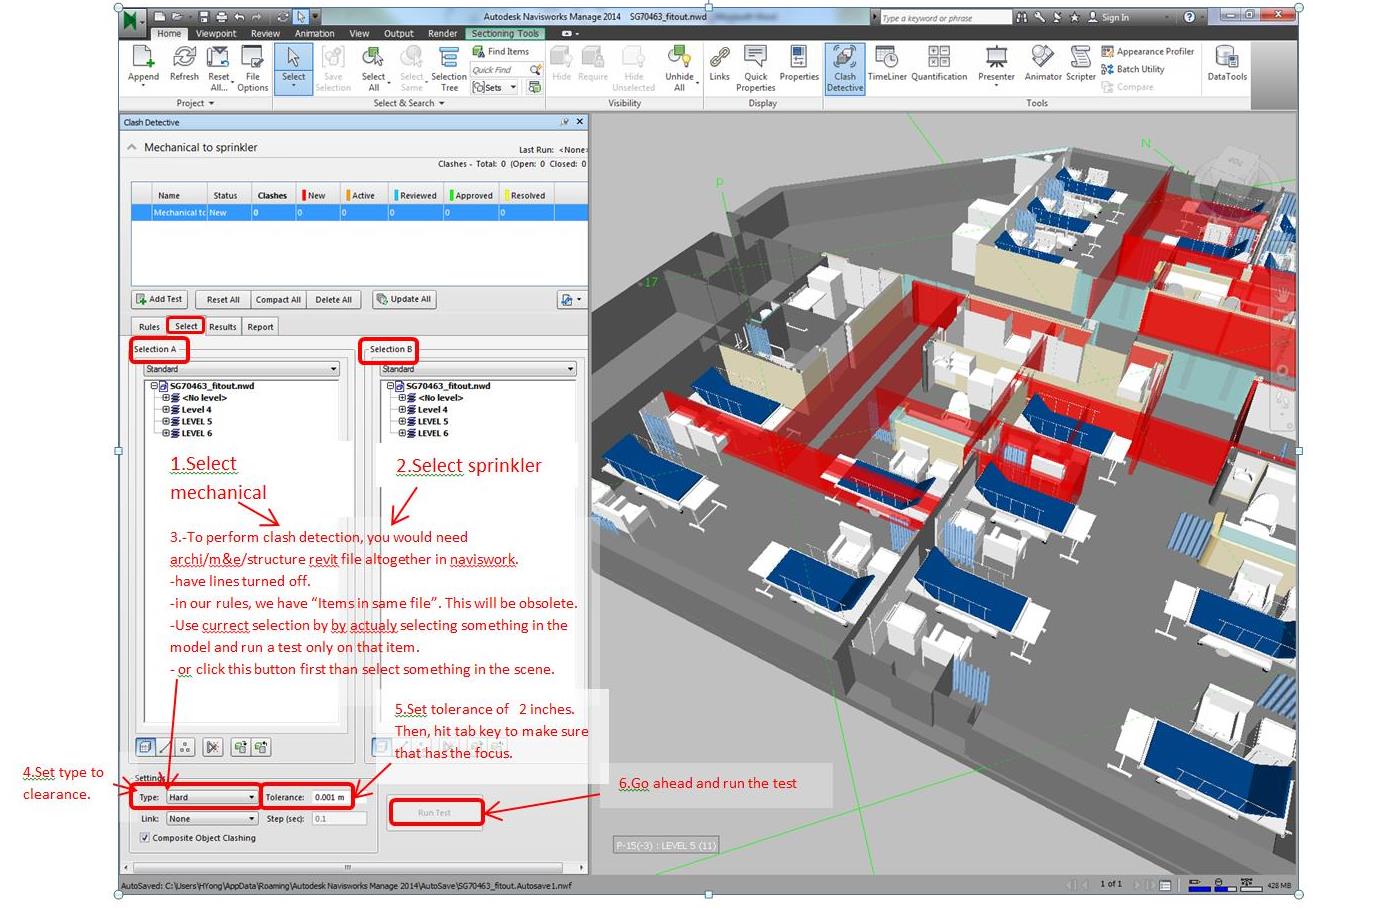Open Selection A Standard dropdown

243,369
